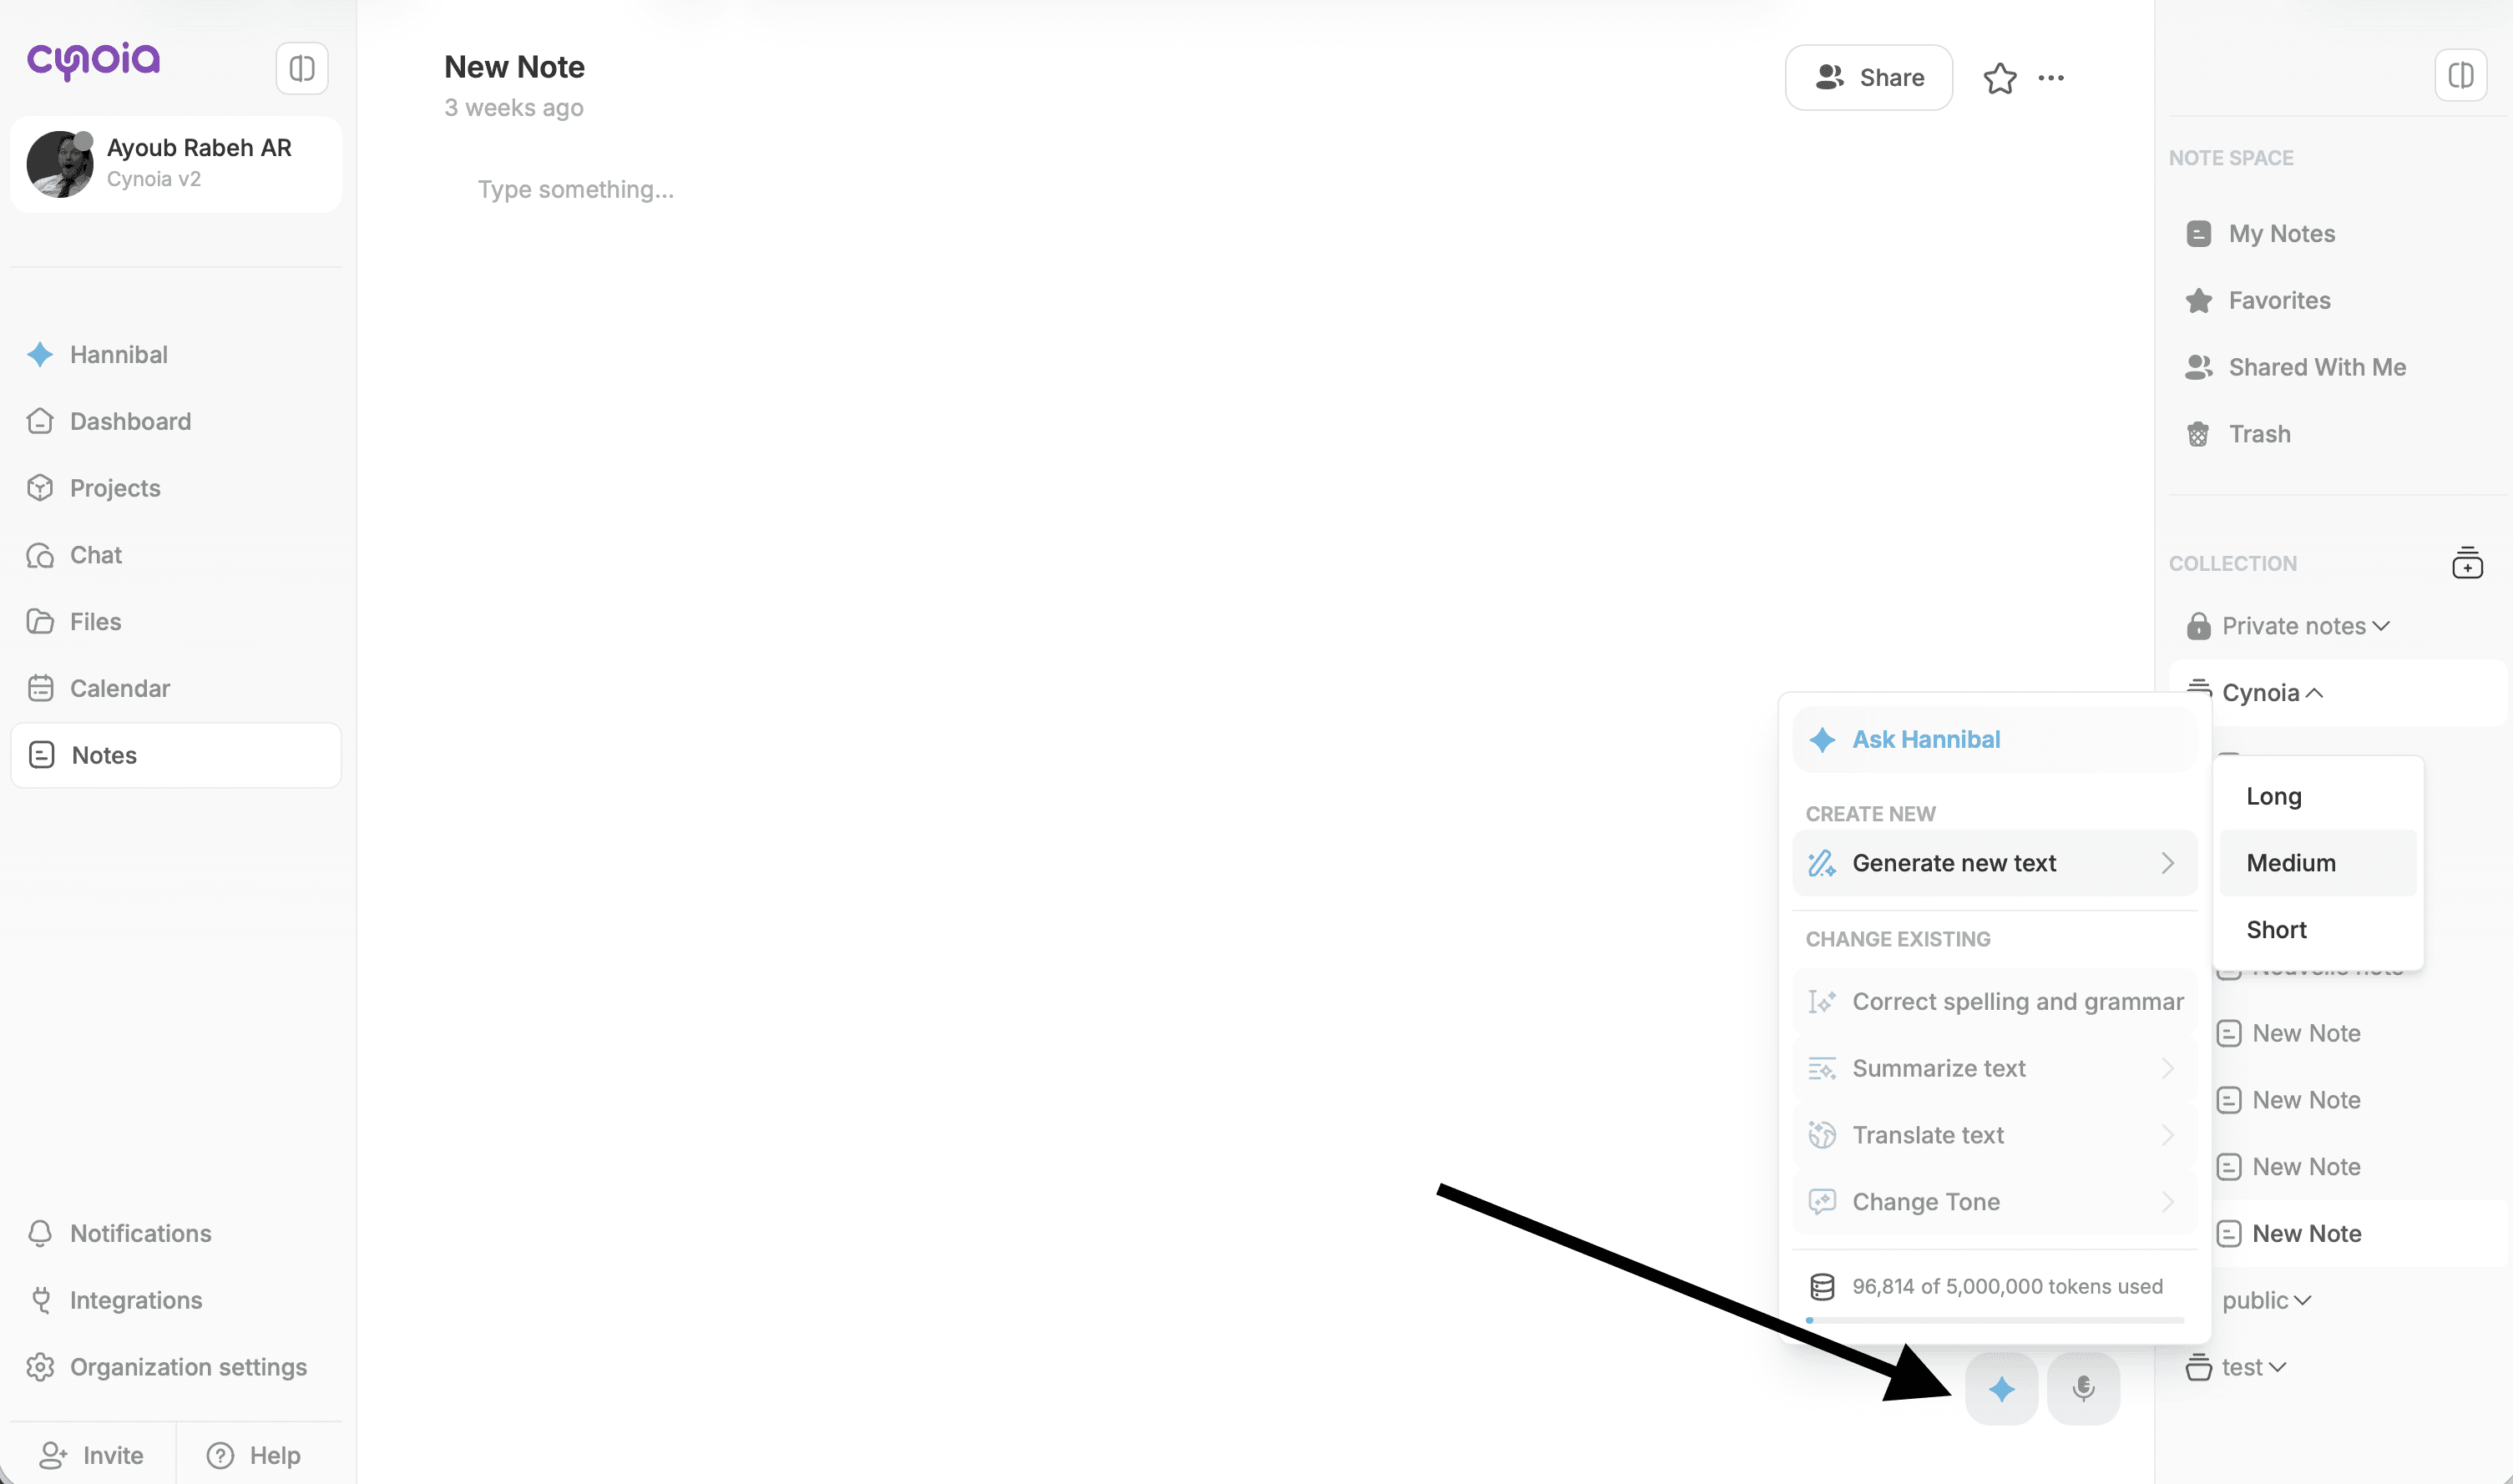2513x1484 pixels.
Task: Choose Medium text length option
Action: click(x=2290, y=863)
